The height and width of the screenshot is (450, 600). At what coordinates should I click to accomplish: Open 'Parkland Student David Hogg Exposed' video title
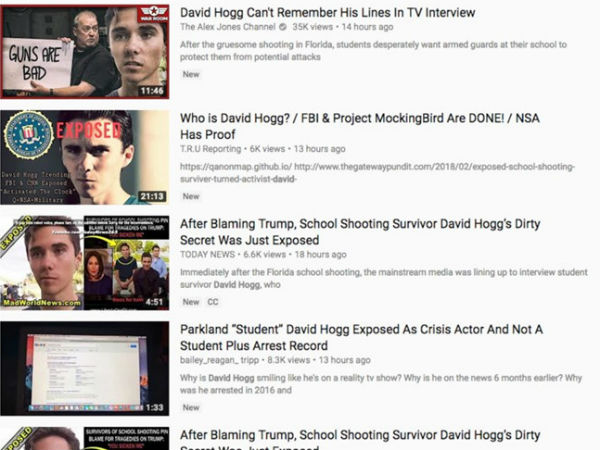point(361,338)
